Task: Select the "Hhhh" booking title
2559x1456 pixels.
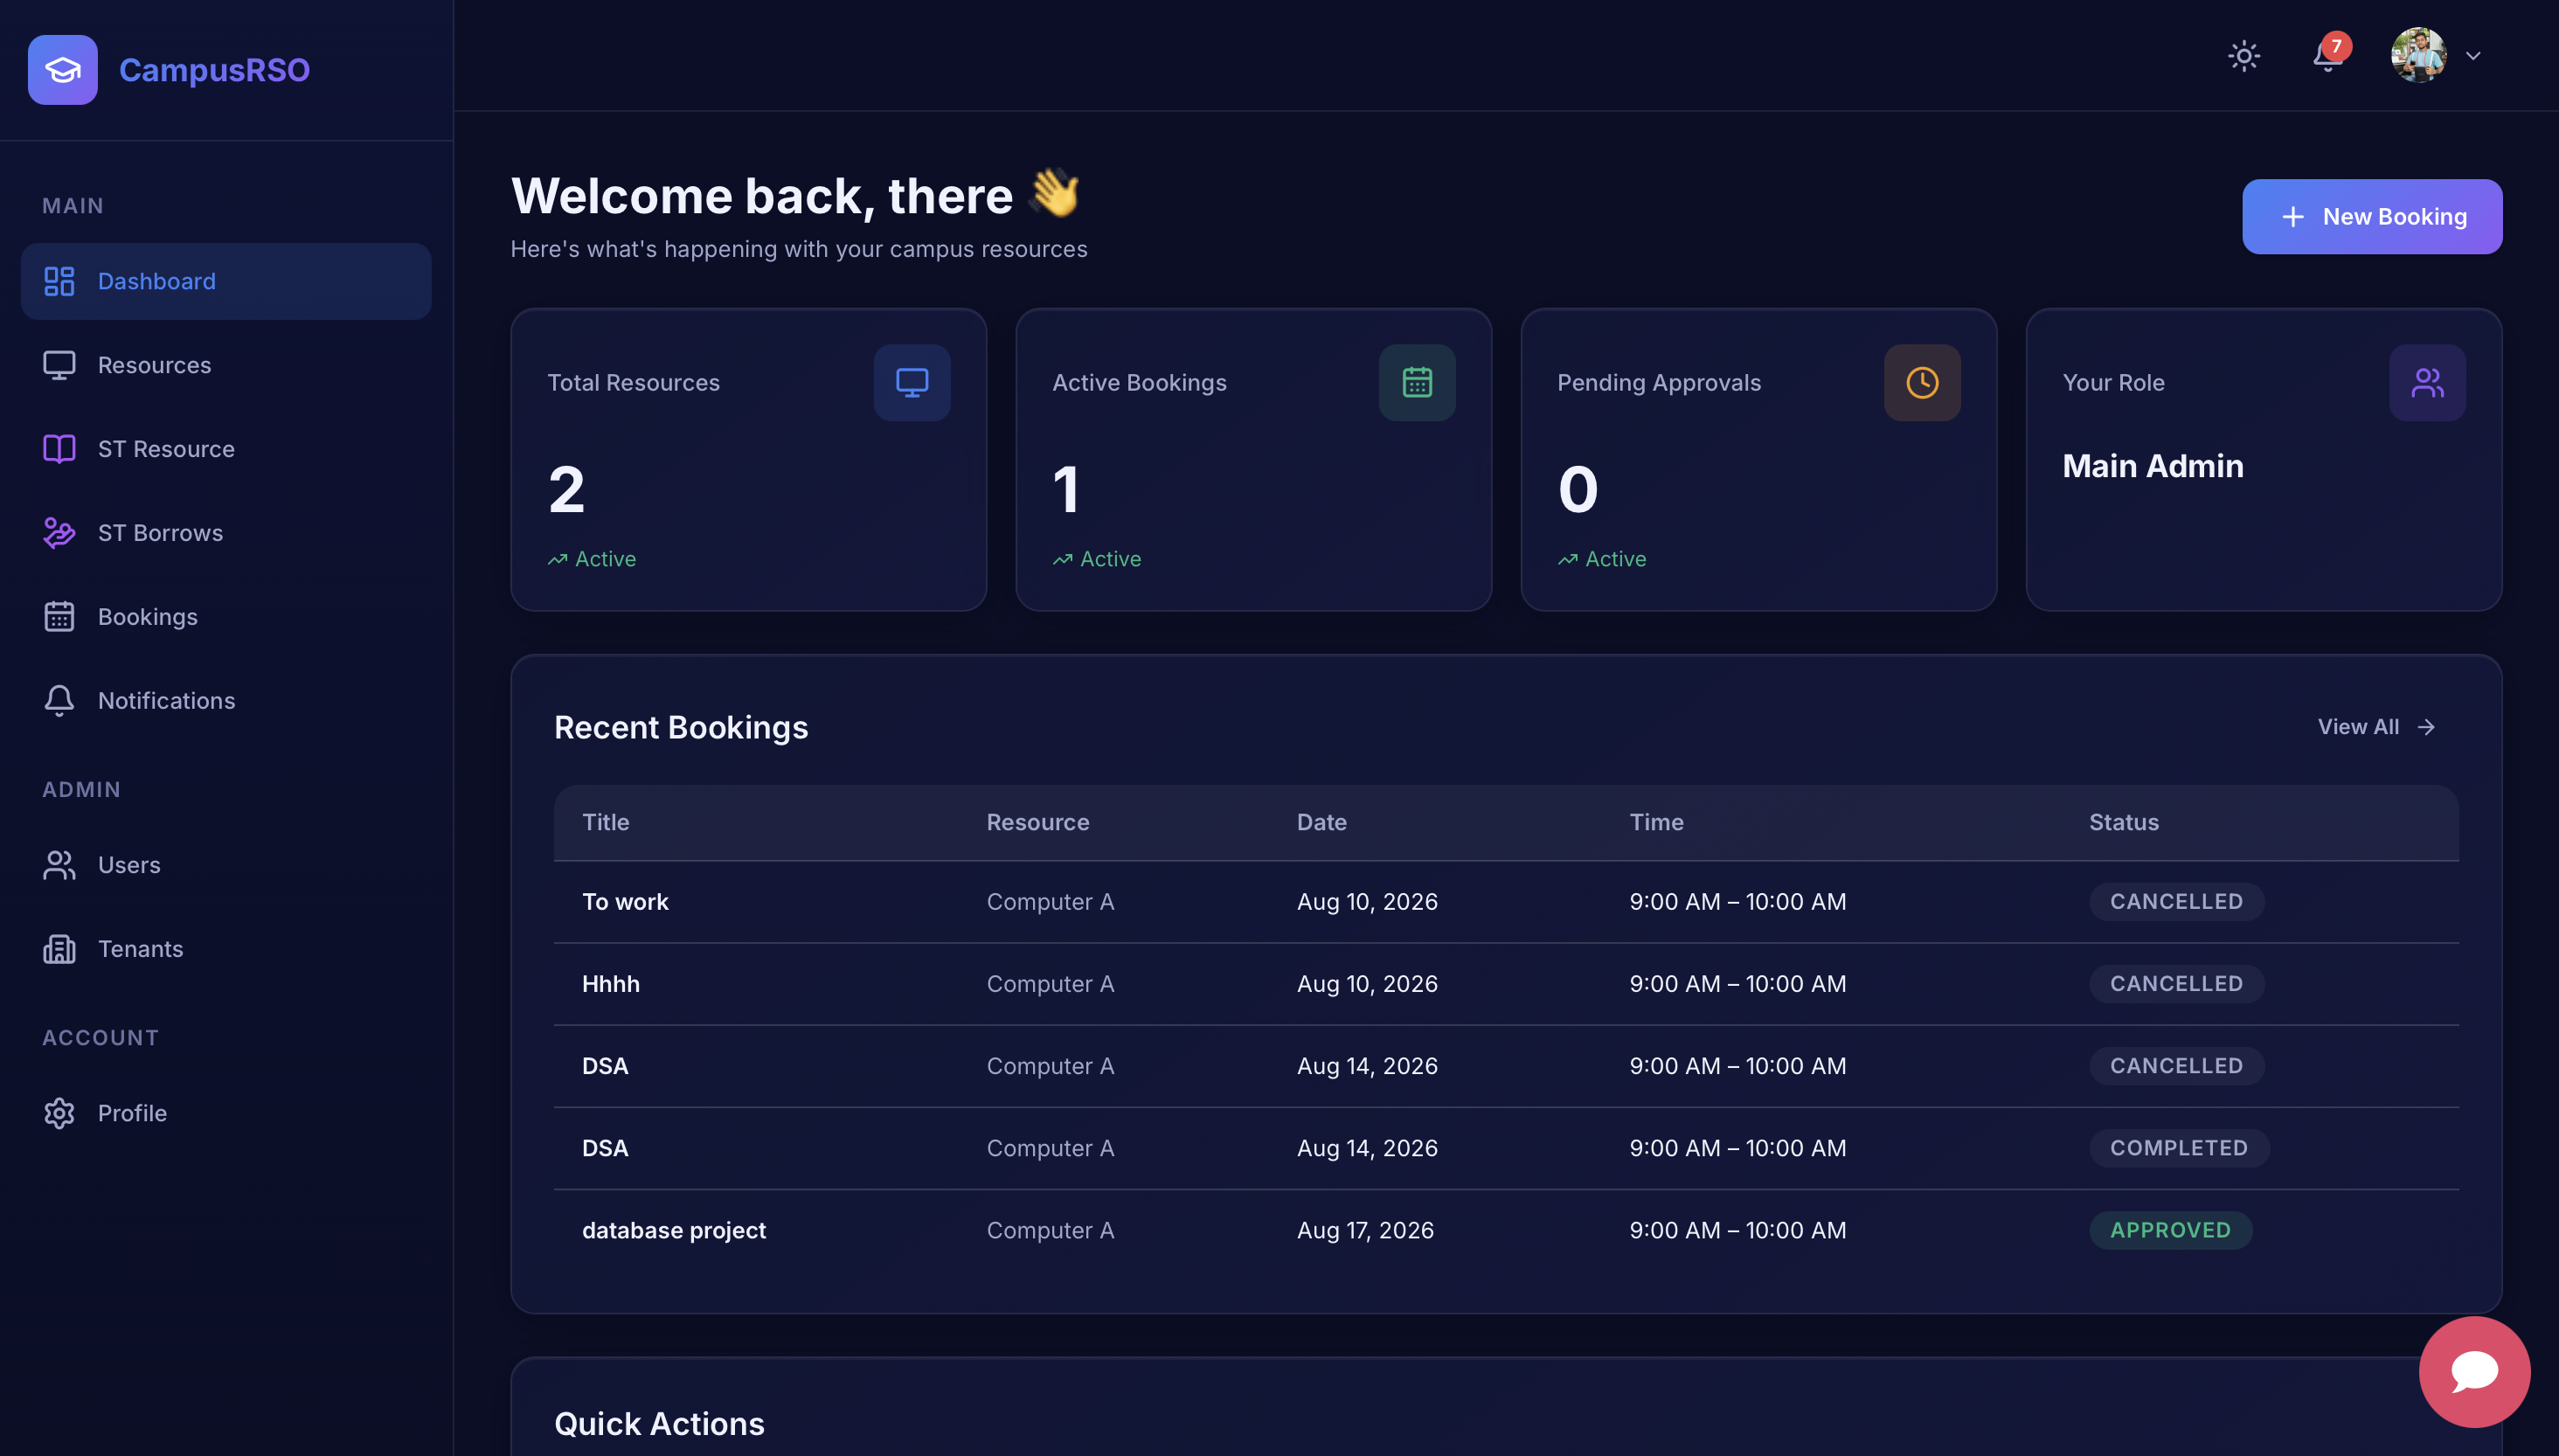Action: [611, 984]
